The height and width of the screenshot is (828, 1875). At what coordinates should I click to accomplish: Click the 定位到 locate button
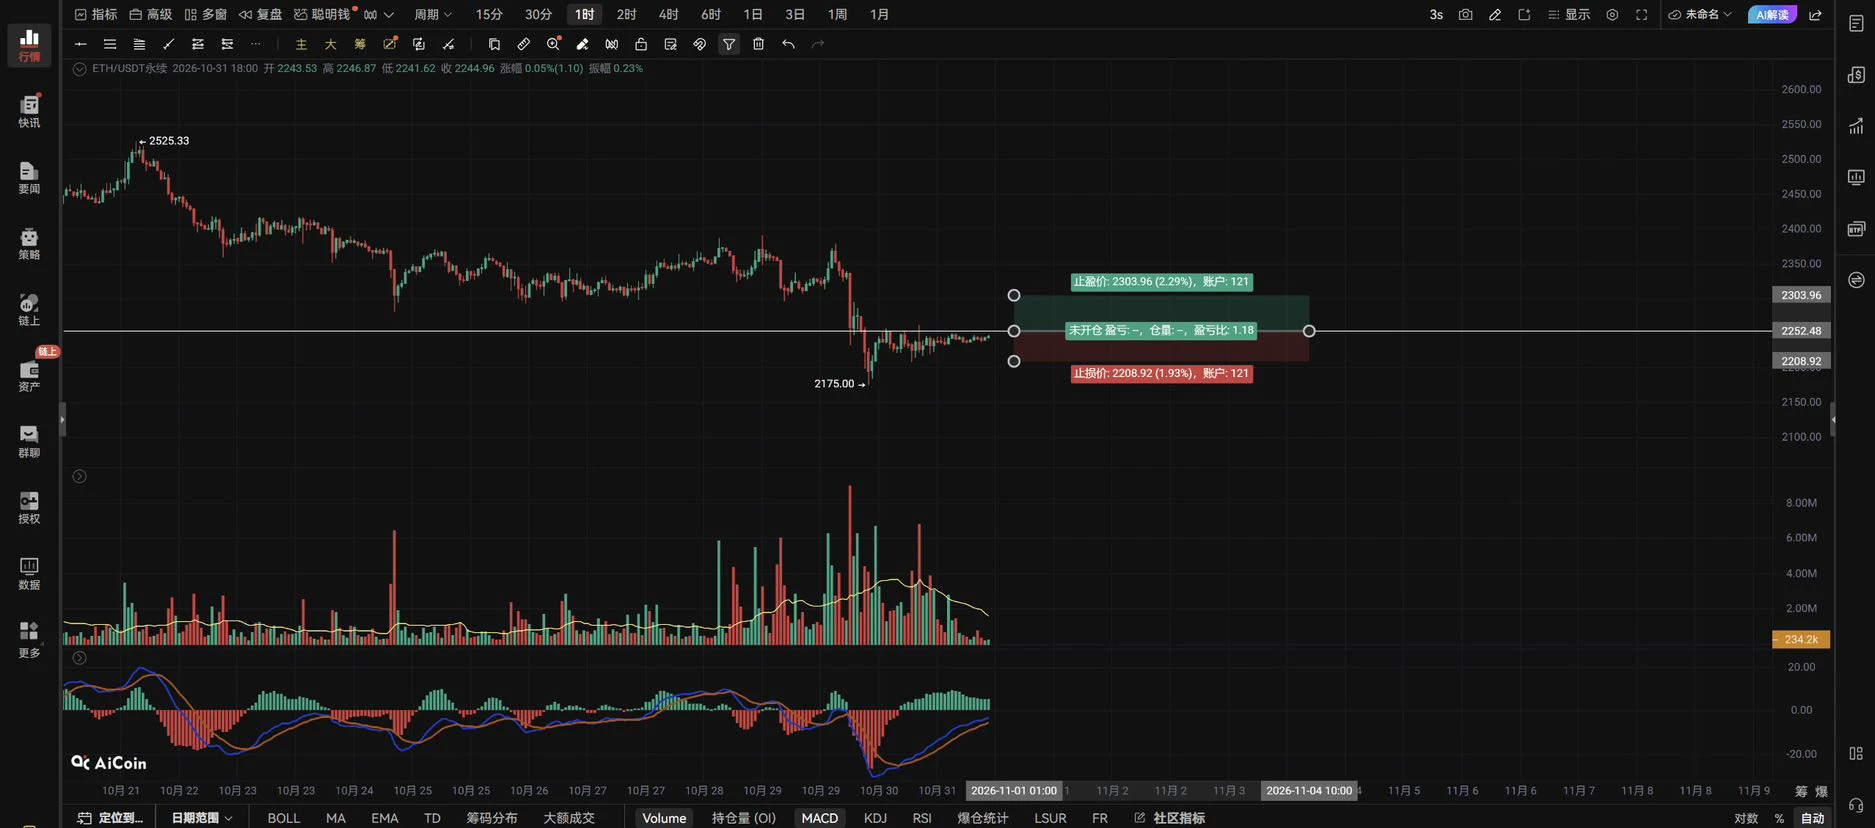click(x=111, y=818)
